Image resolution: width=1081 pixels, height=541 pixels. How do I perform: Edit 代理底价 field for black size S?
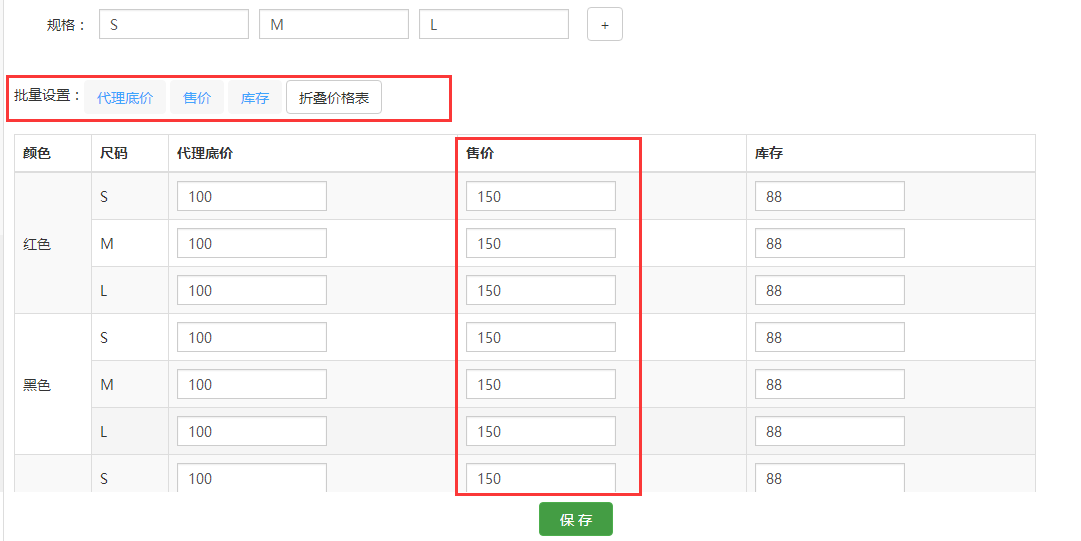[251, 338]
